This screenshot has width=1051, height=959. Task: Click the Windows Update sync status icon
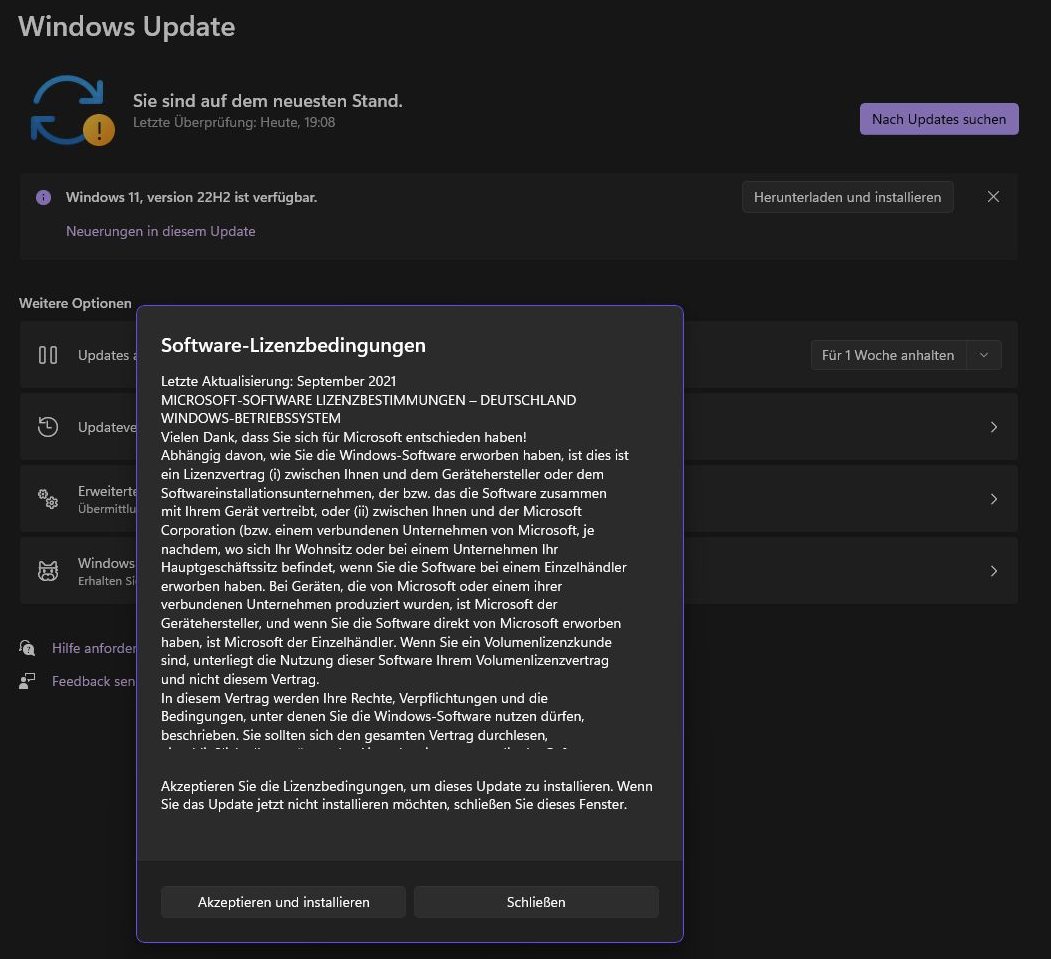(x=72, y=111)
